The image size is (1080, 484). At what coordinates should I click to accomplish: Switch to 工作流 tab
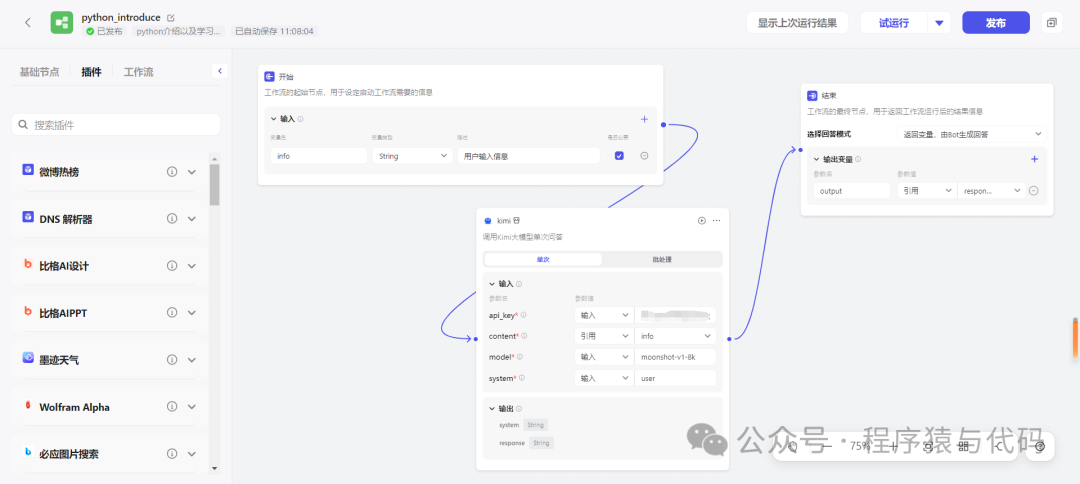[138, 72]
